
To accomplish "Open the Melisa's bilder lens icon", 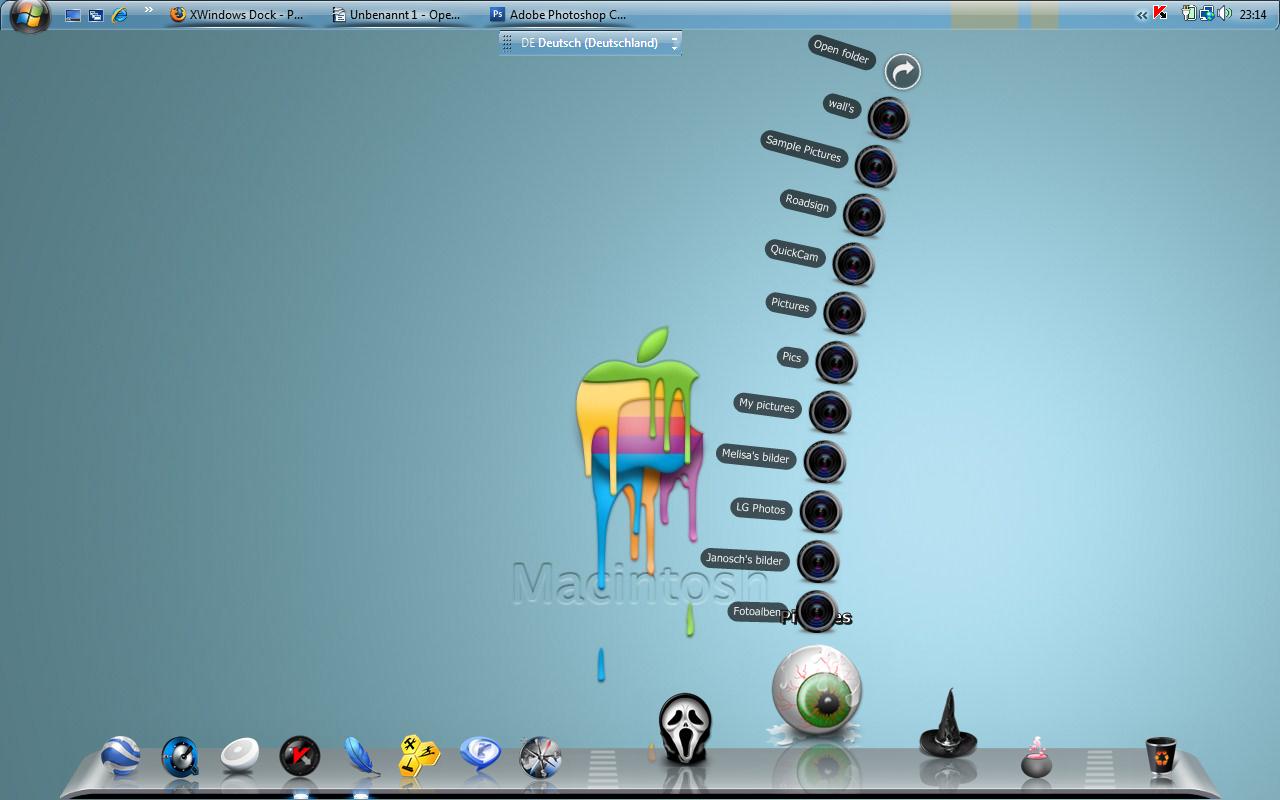I will coord(824,462).
